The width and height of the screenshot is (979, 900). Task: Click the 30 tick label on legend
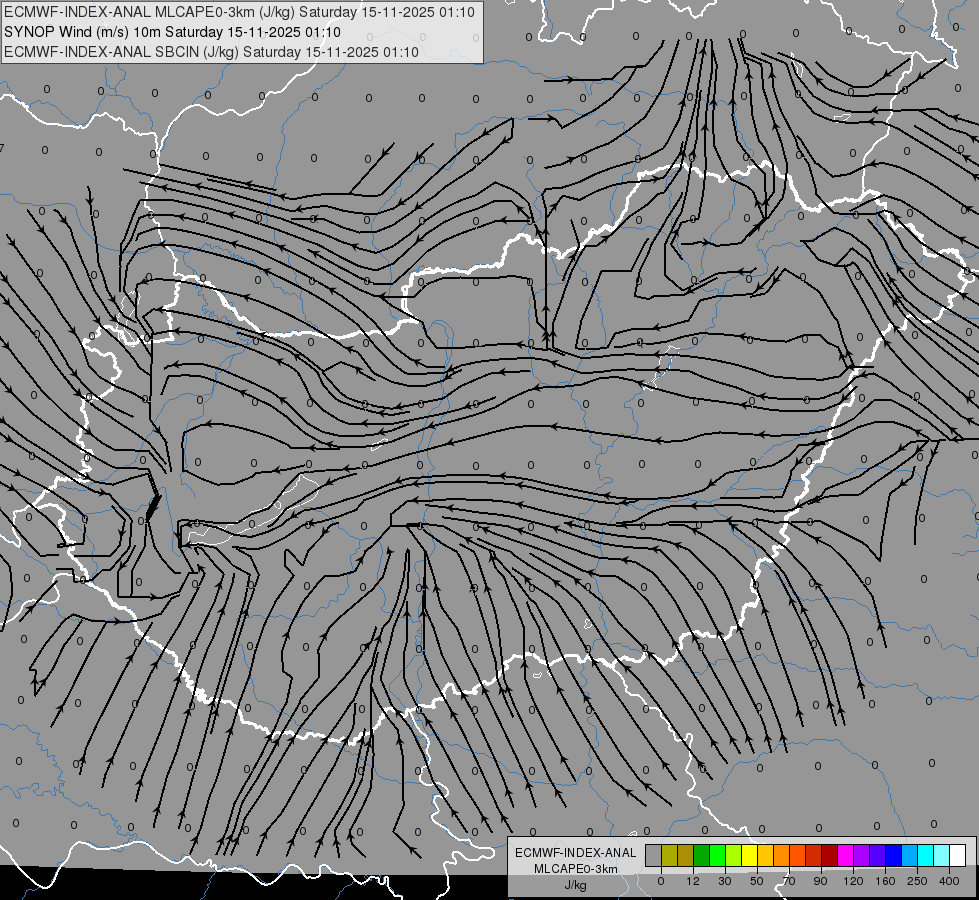[724, 881]
